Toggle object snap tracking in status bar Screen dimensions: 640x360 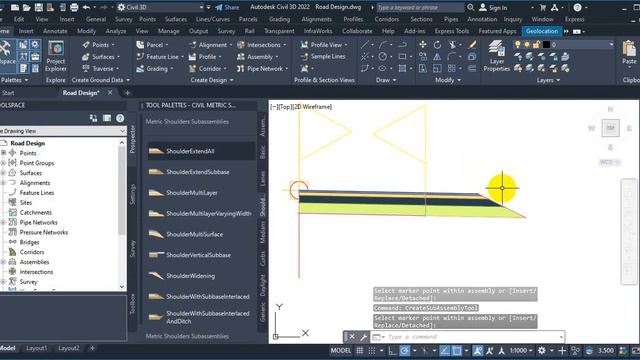pyautogui.click(x=444, y=351)
